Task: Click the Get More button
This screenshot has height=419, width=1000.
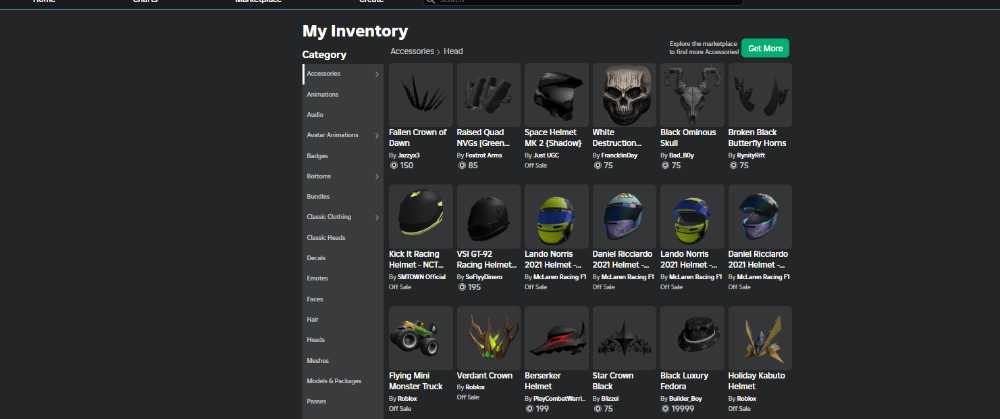Action: tap(765, 48)
